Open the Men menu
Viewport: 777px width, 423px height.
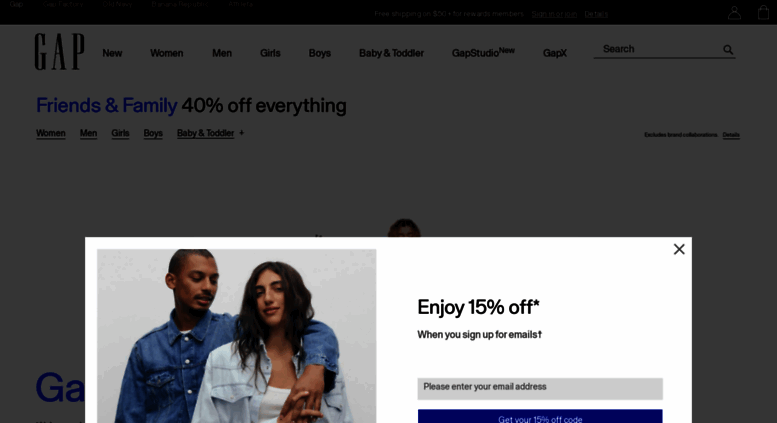coord(222,53)
